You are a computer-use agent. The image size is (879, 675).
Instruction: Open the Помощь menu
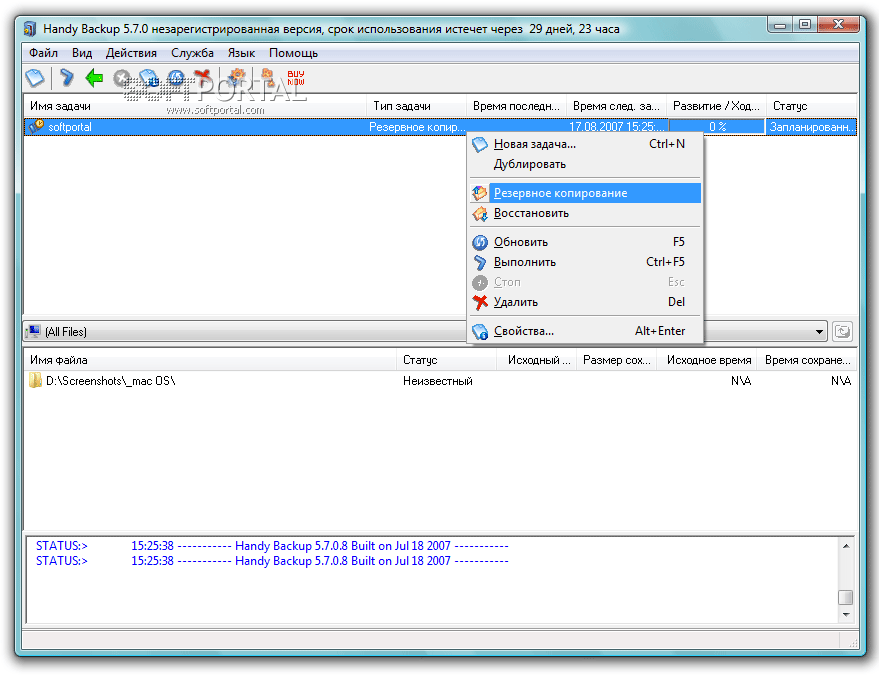click(x=293, y=53)
